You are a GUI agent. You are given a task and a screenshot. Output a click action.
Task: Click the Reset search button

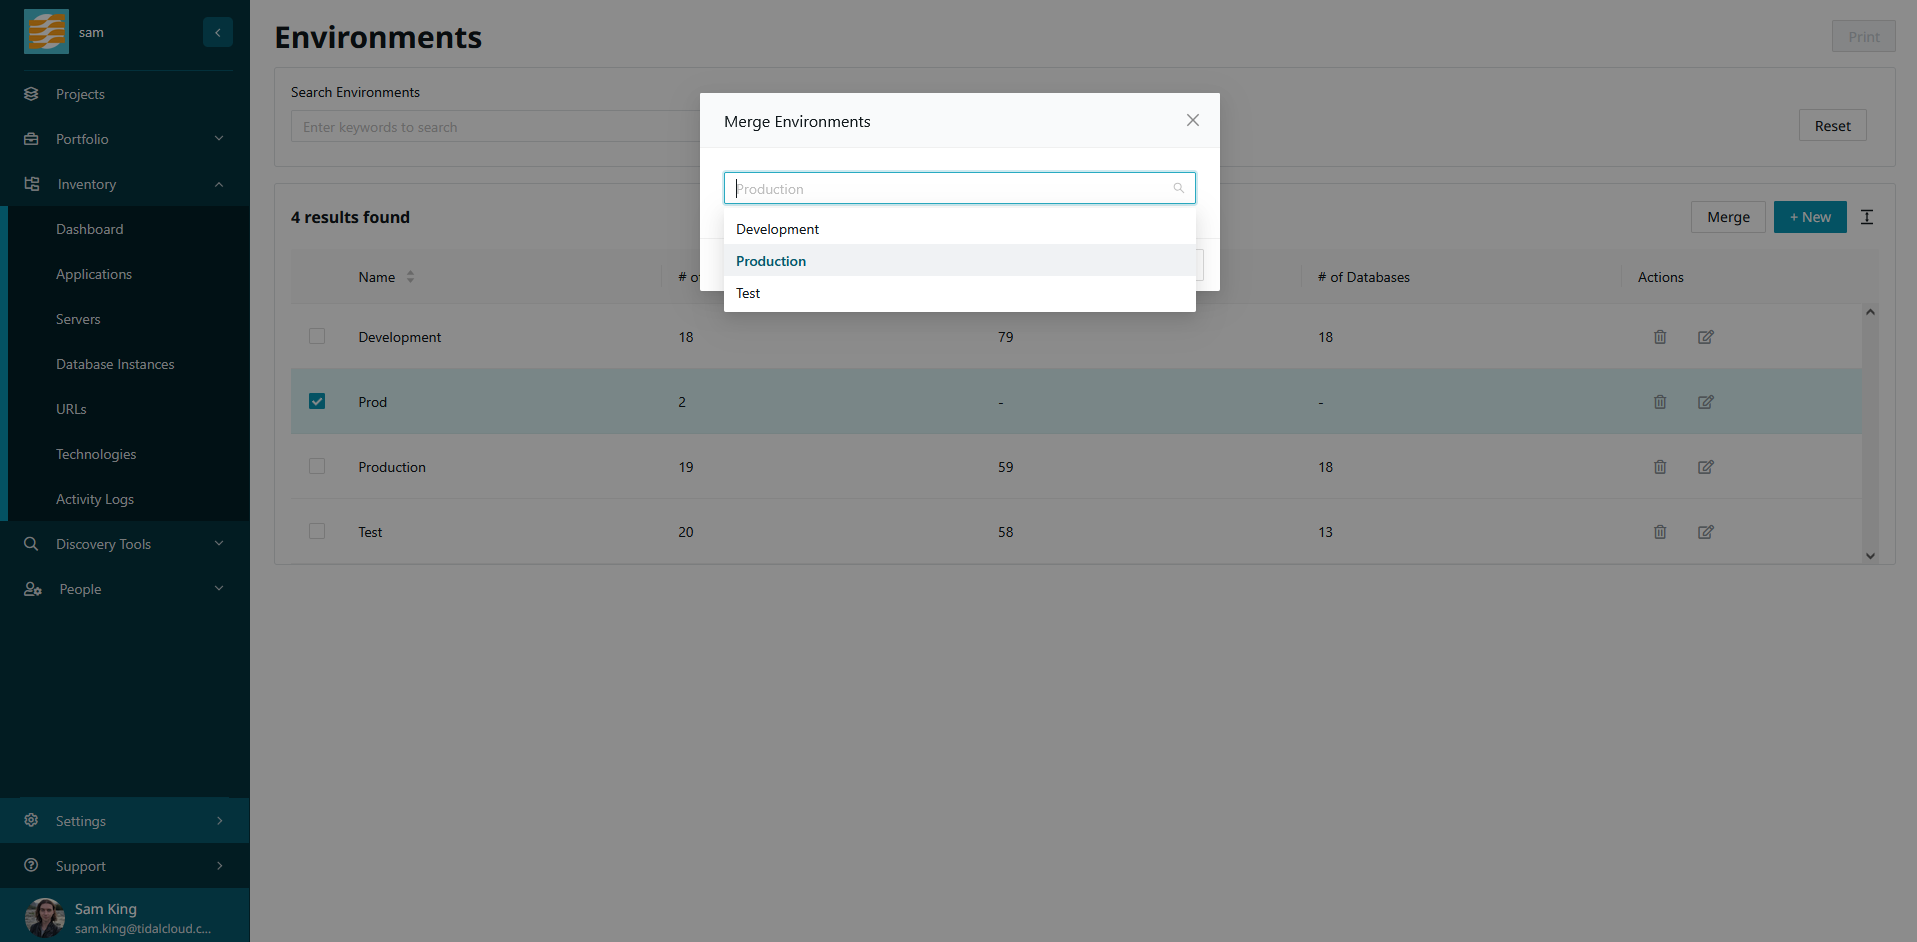tap(1831, 126)
